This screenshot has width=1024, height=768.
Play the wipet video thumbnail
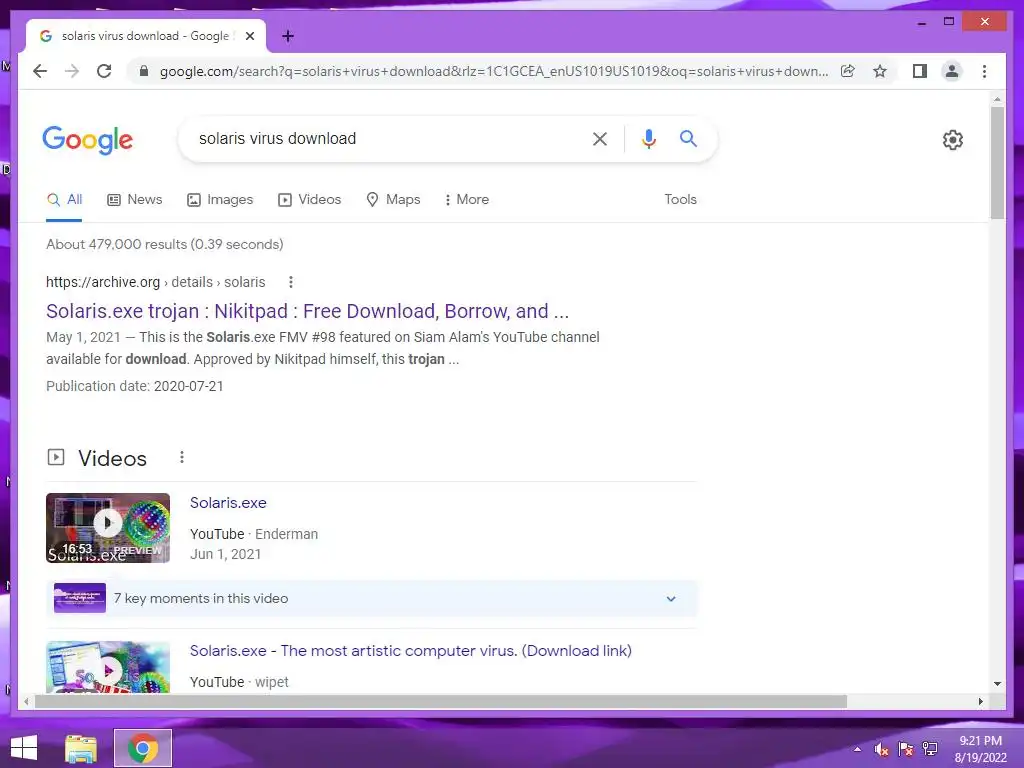pyautogui.click(x=108, y=667)
